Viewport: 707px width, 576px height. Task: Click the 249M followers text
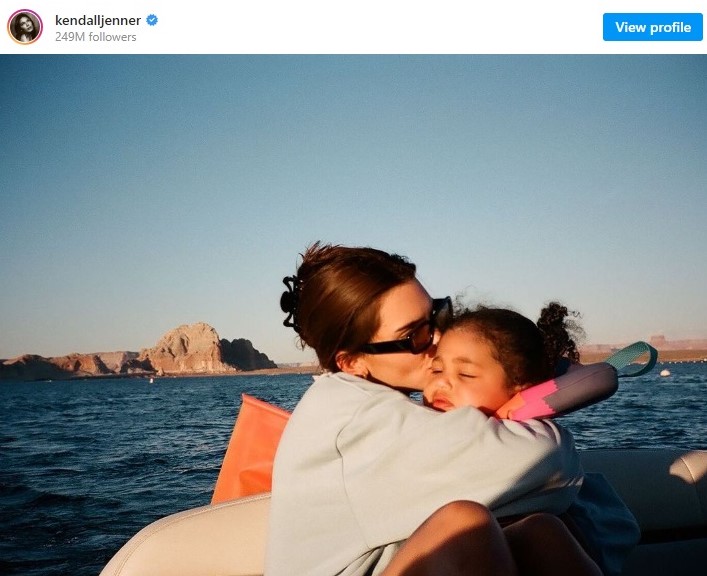(x=96, y=37)
